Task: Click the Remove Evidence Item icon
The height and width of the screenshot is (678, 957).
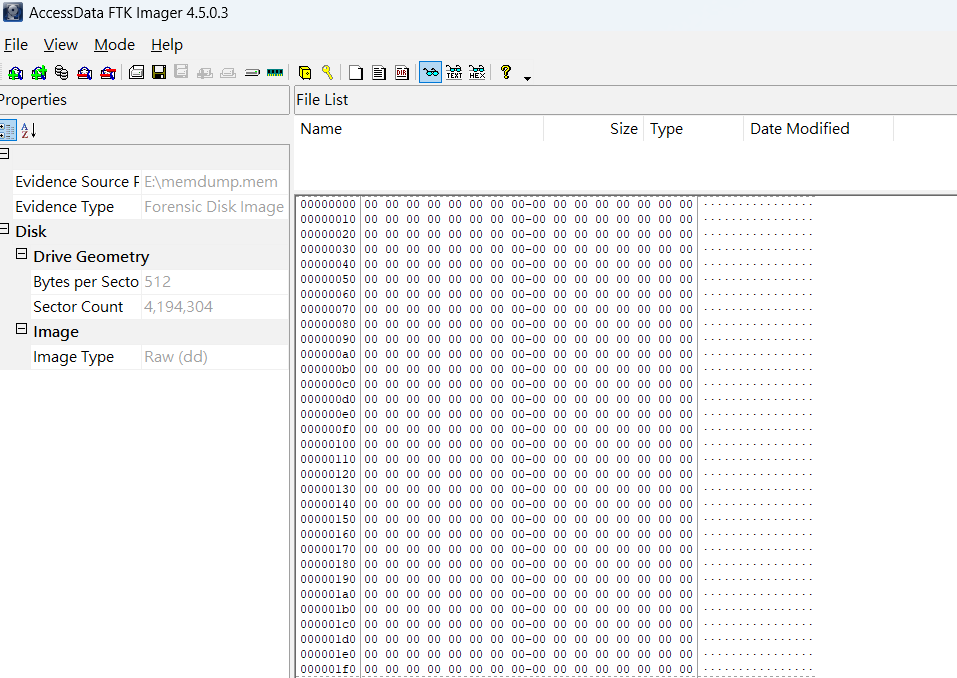Action: pos(85,73)
